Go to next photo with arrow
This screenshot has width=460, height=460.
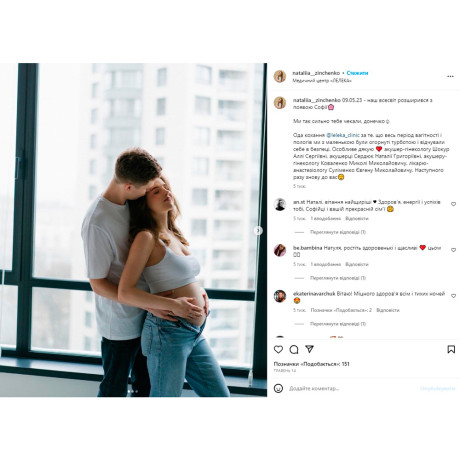[258, 230]
